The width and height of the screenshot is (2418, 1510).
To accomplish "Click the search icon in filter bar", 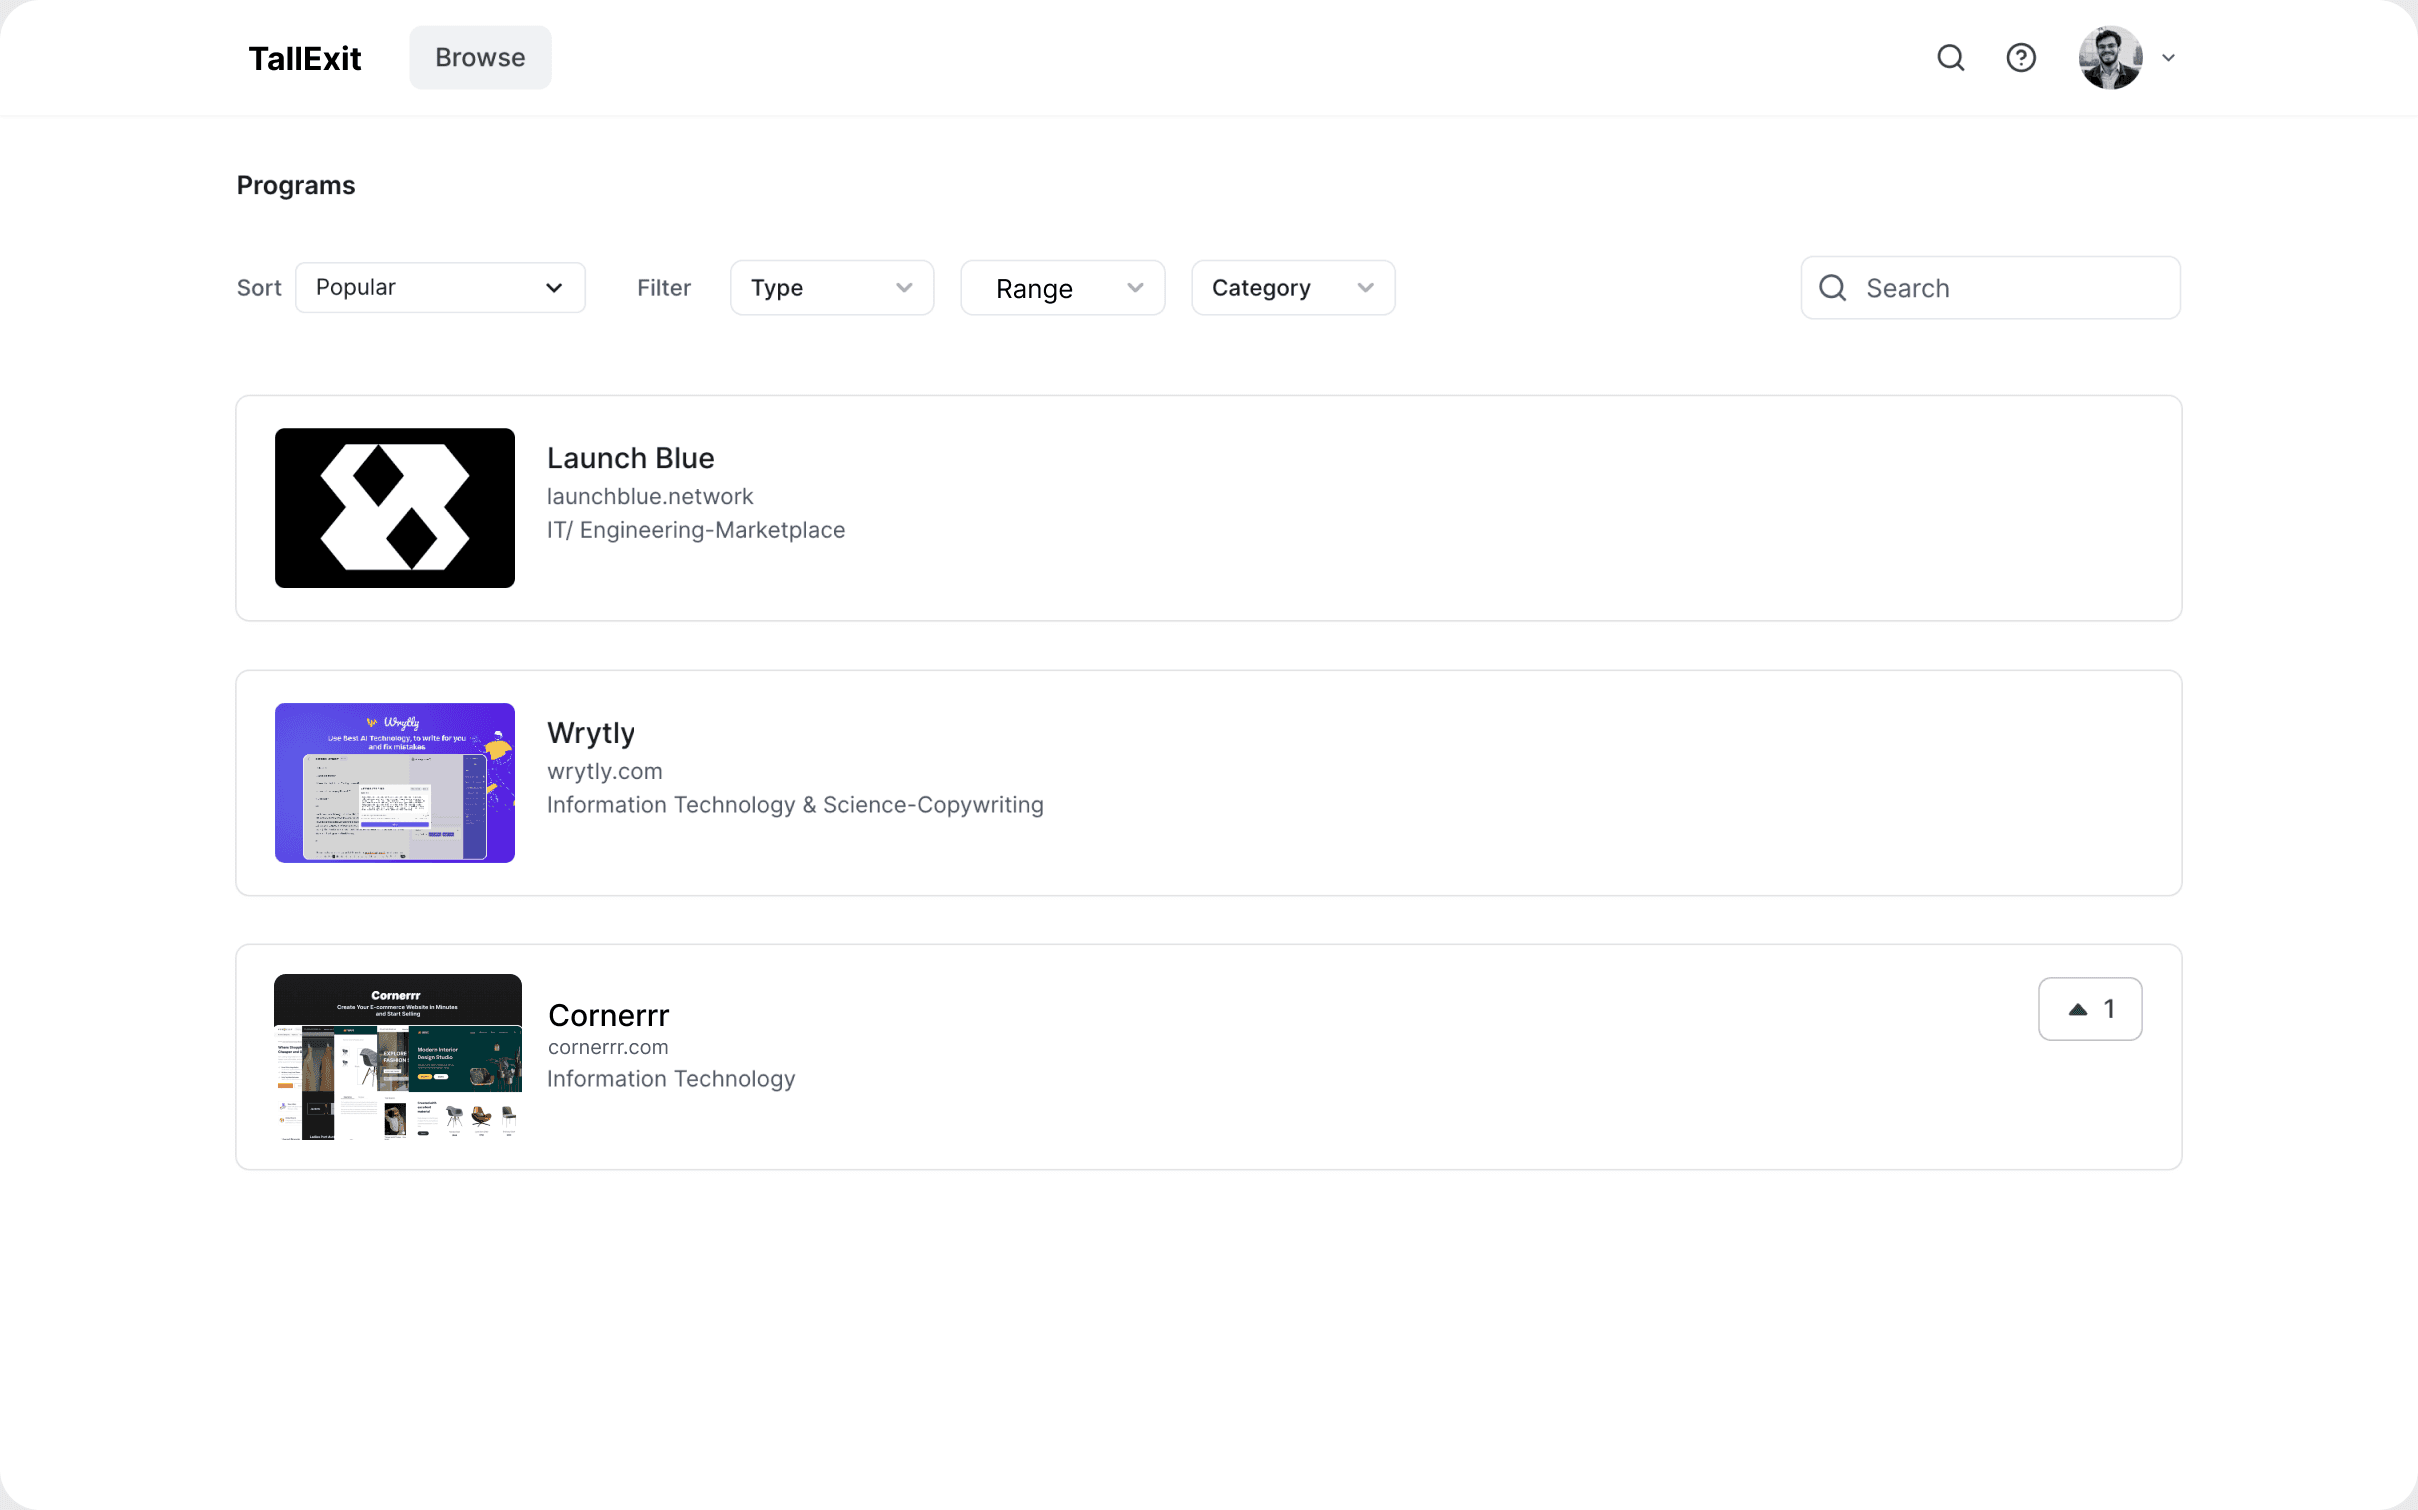I will pos(1834,287).
